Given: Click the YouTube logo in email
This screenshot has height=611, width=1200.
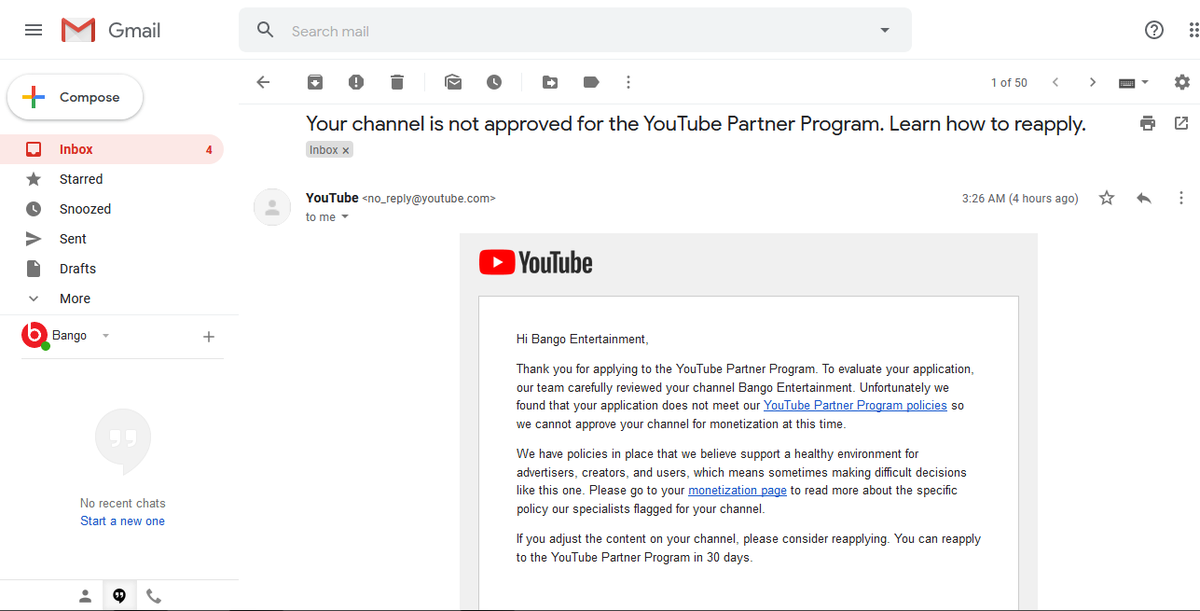Looking at the screenshot, I should (x=536, y=263).
